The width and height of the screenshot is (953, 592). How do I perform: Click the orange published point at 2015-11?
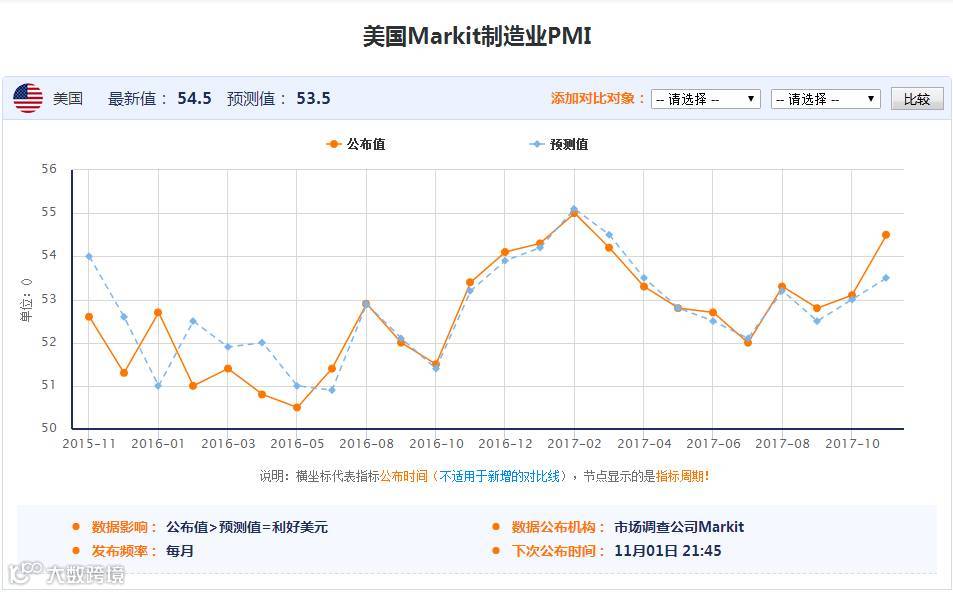89,317
